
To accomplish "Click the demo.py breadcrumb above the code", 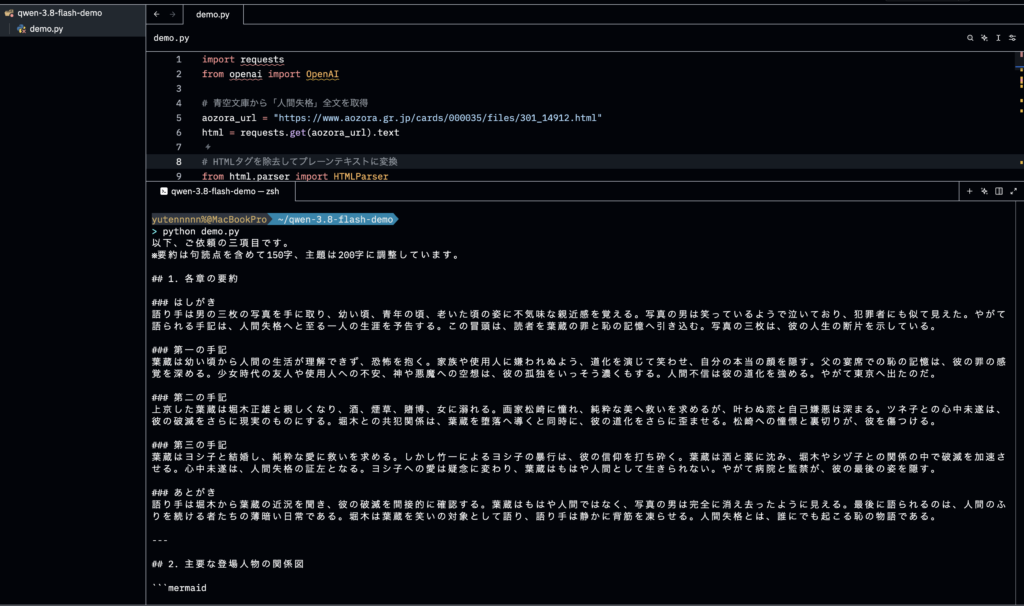I will (x=171, y=38).
